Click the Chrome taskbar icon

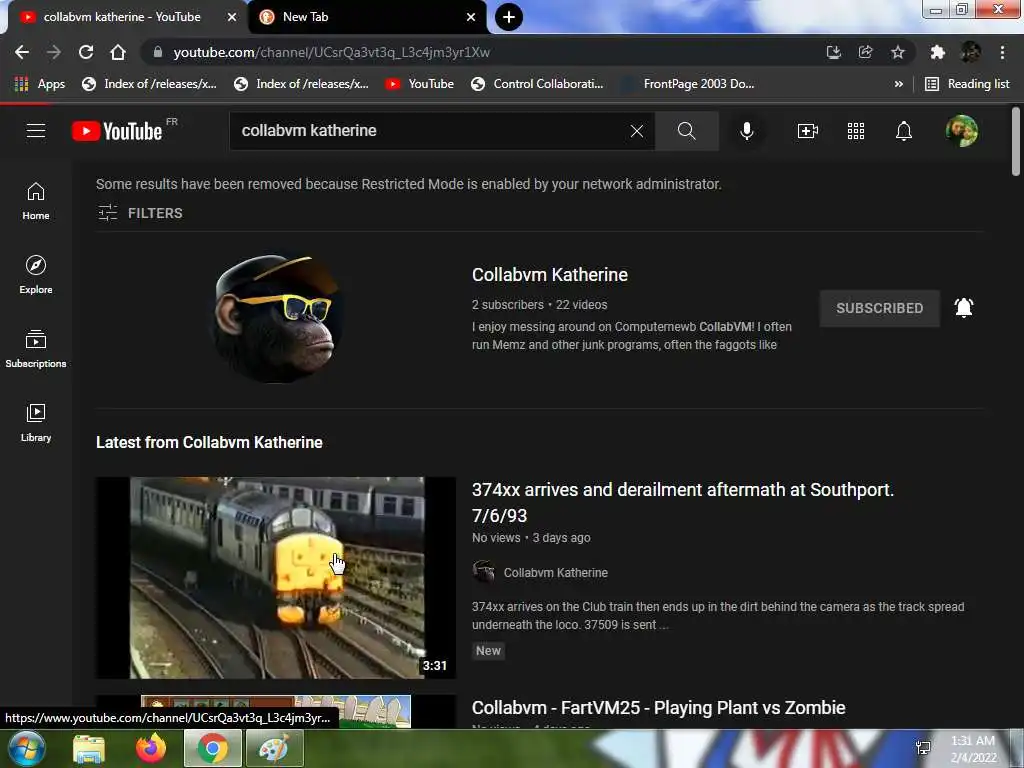(x=212, y=748)
